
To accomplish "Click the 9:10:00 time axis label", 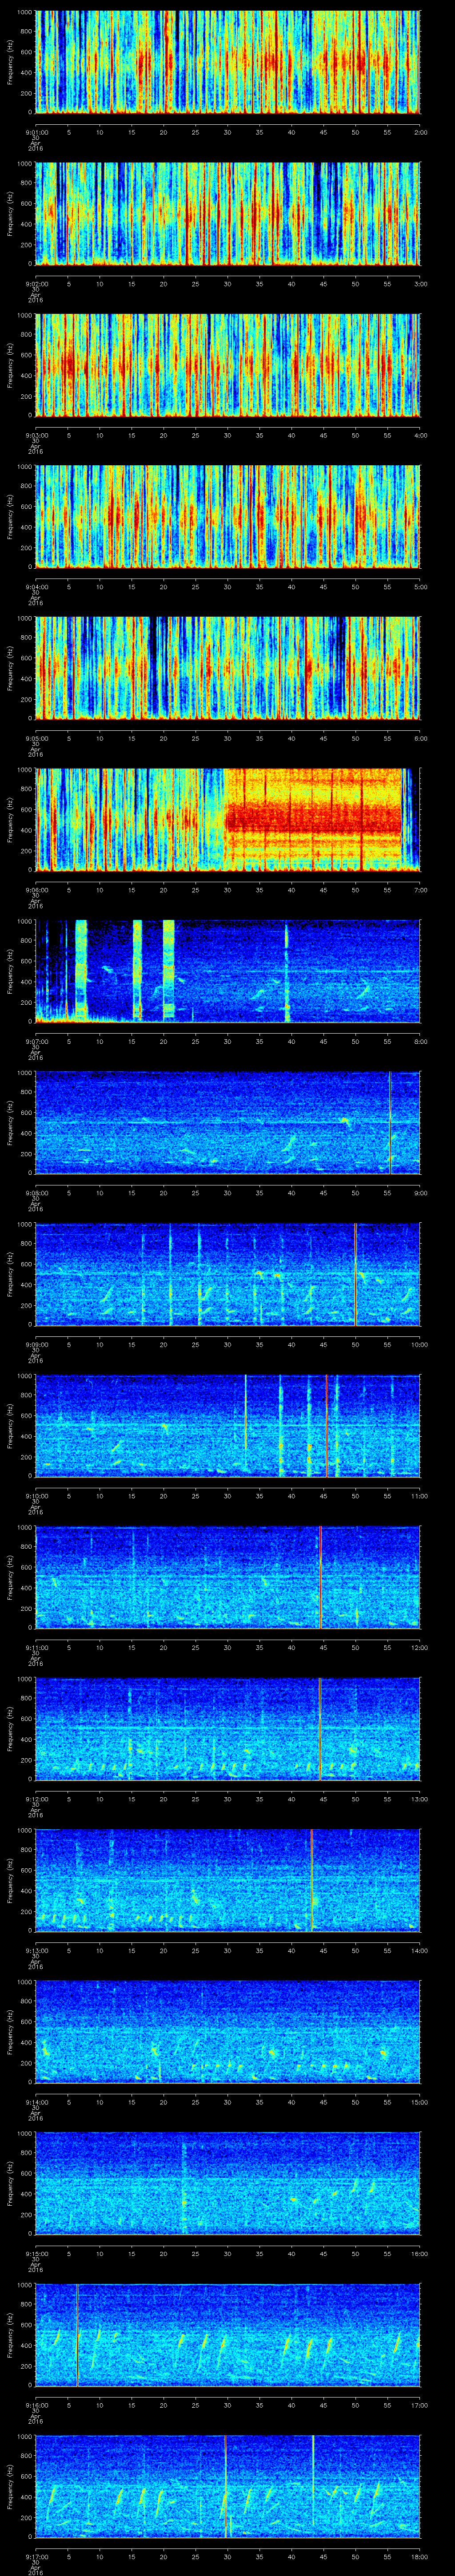I will [x=36, y=1496].
